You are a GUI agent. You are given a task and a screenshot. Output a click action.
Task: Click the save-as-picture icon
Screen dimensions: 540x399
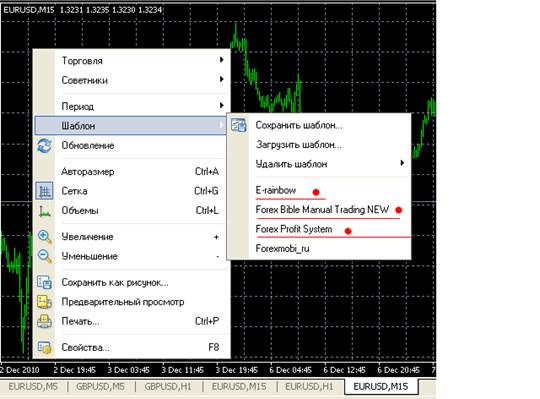44,282
